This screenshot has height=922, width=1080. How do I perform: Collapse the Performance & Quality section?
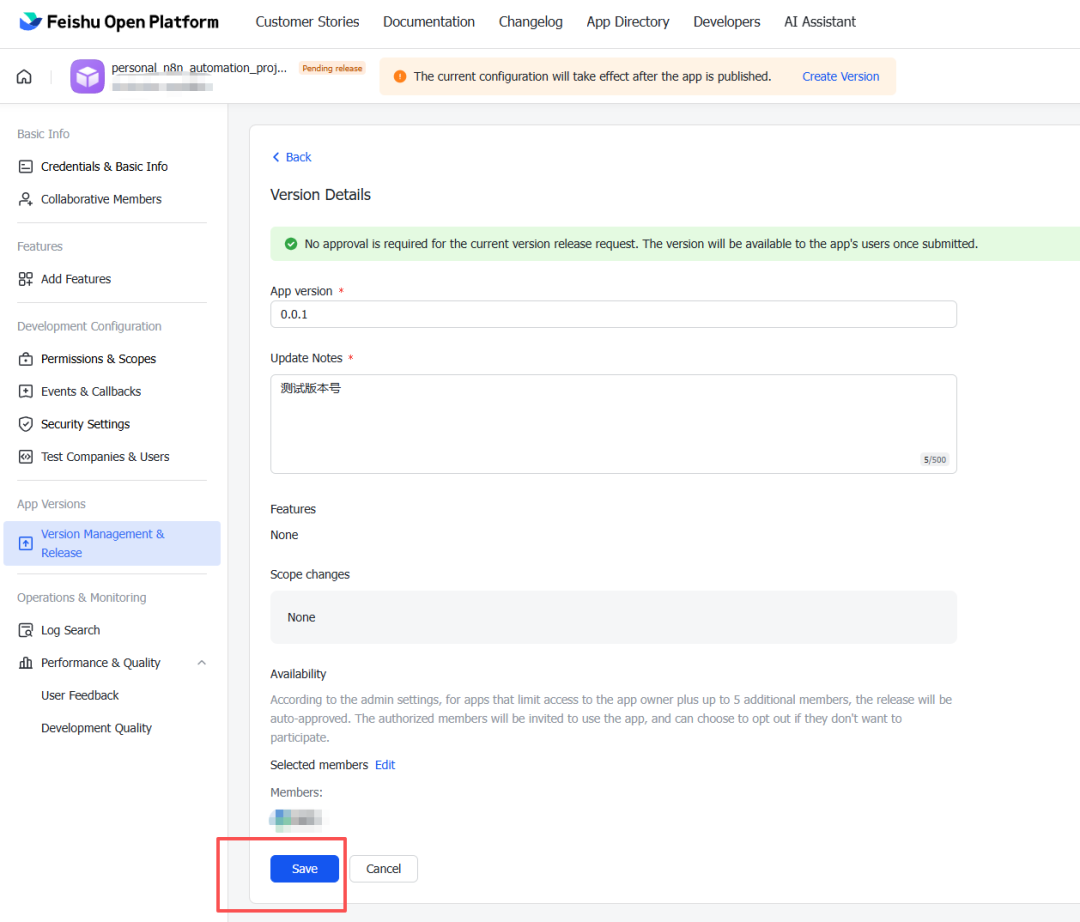coord(202,663)
